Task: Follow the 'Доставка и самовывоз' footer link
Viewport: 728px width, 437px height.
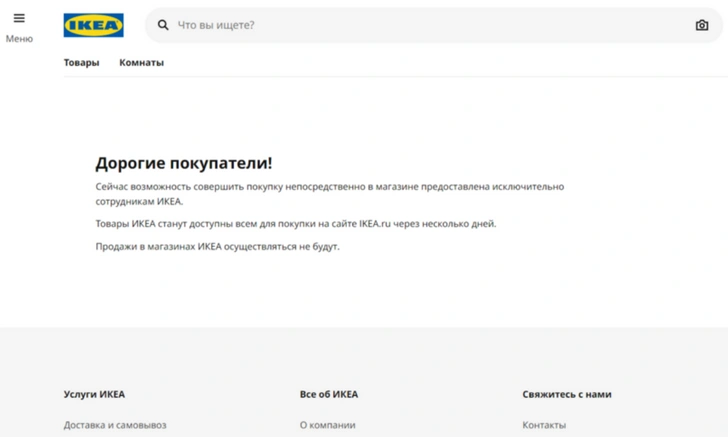Action: tap(115, 425)
